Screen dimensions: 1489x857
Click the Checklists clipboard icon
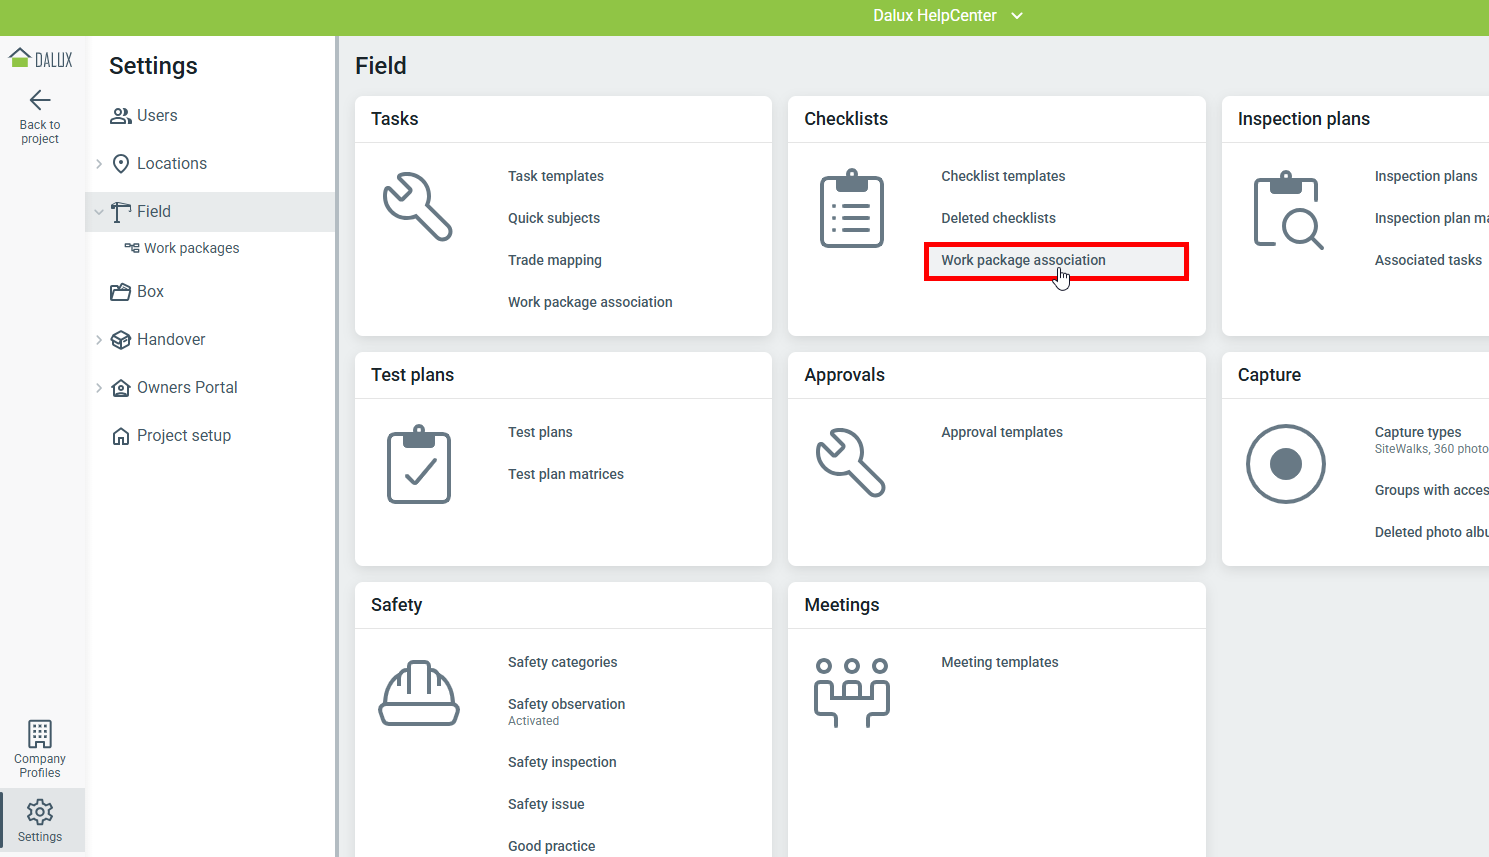tap(852, 208)
